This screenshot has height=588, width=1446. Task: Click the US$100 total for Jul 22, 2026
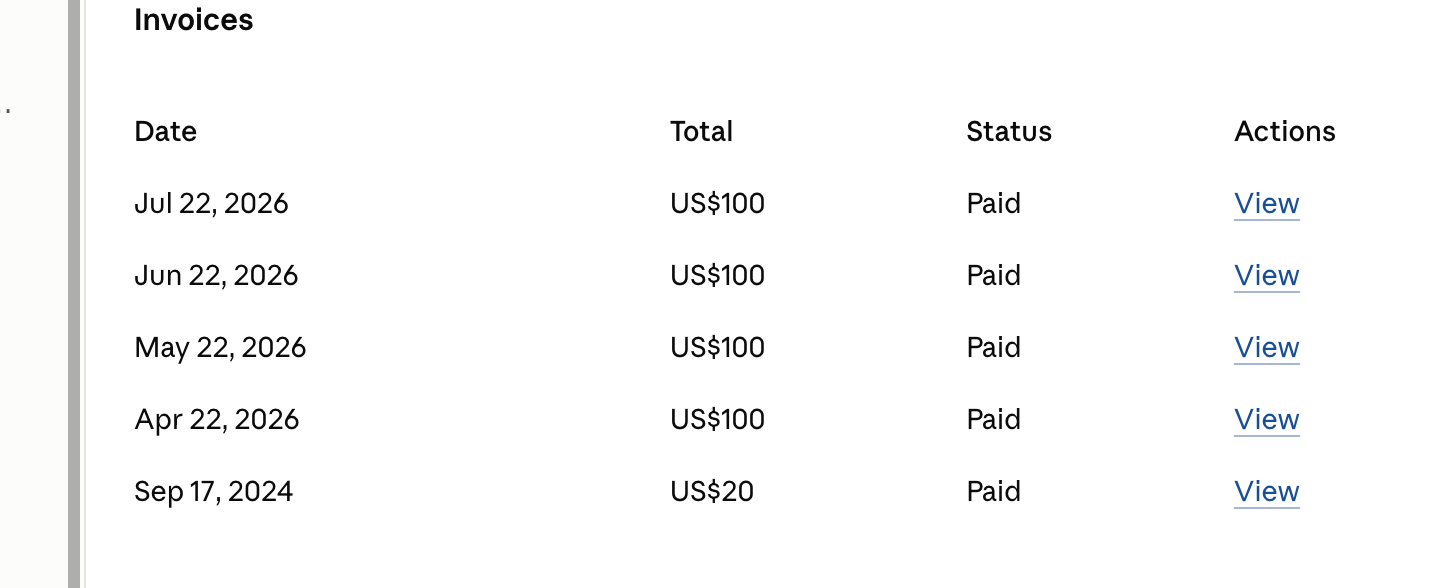click(x=717, y=204)
